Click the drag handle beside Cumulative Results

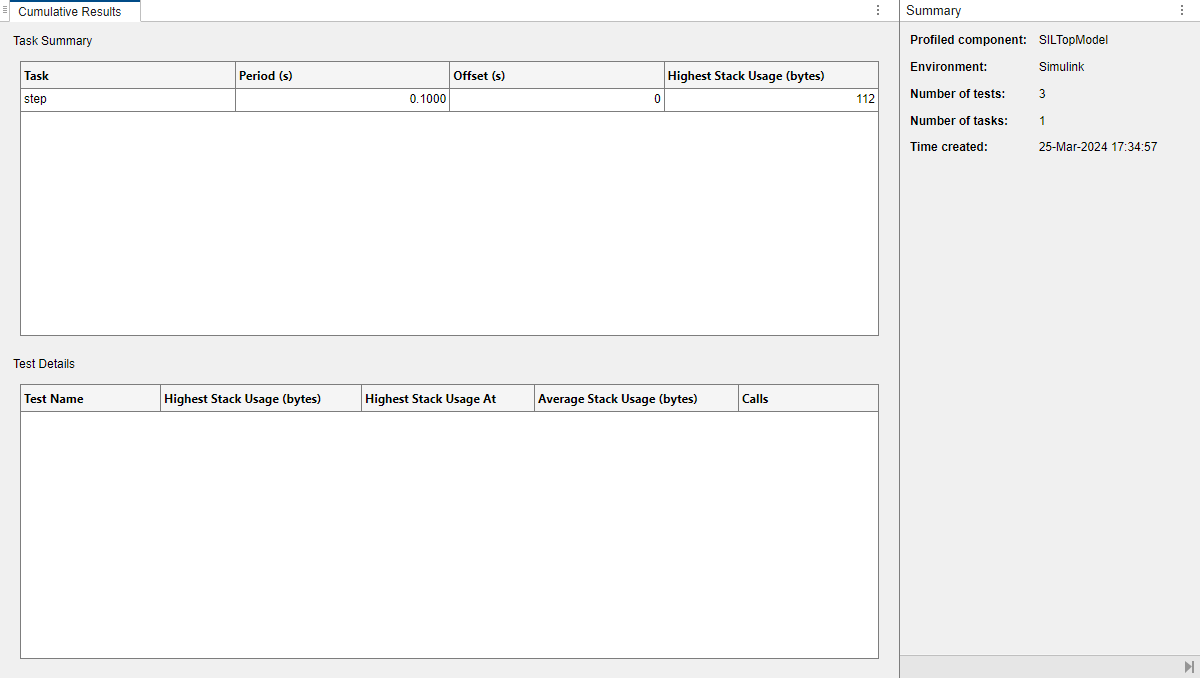[x=5, y=10]
